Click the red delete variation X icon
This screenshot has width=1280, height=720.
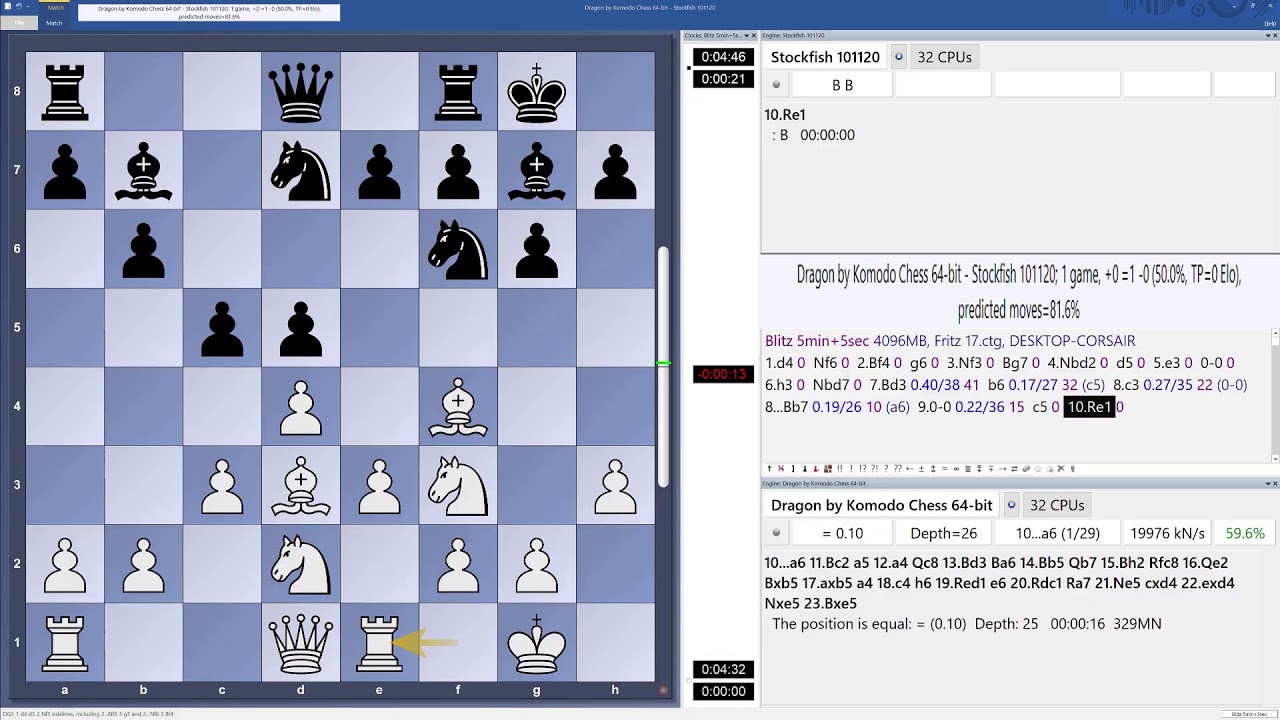781,468
